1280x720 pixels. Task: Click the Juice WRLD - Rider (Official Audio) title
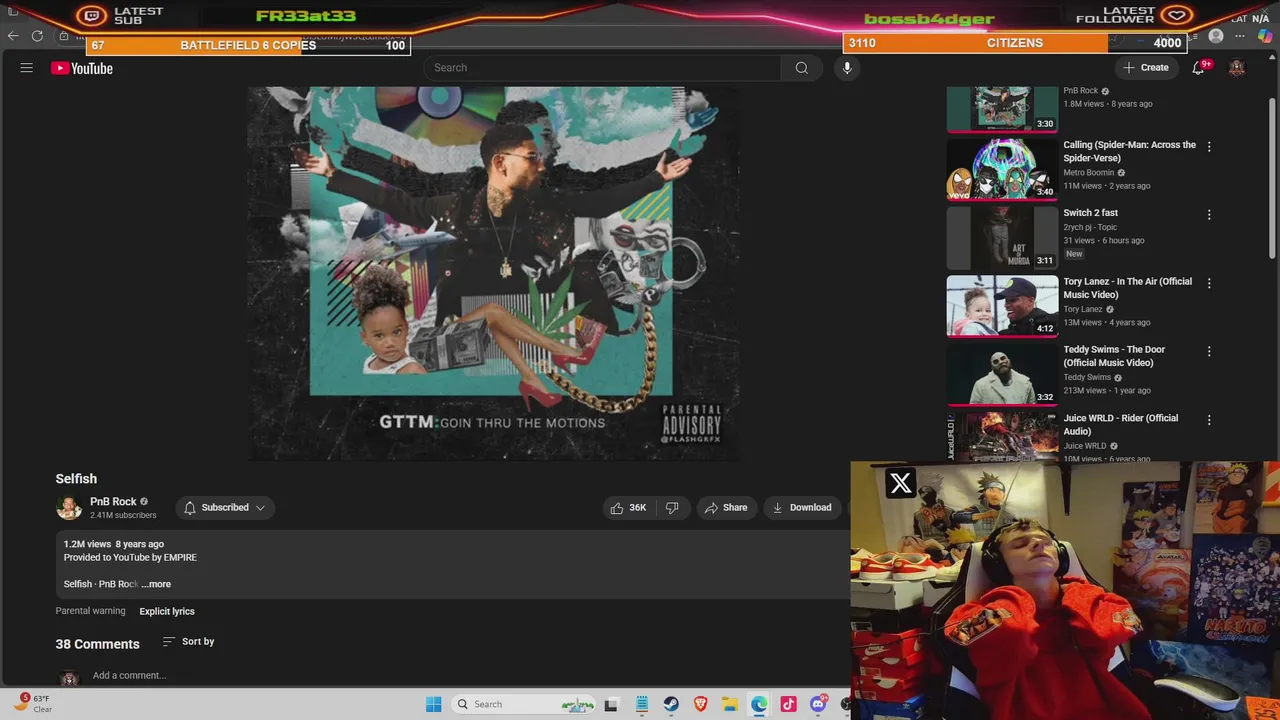coord(1120,425)
